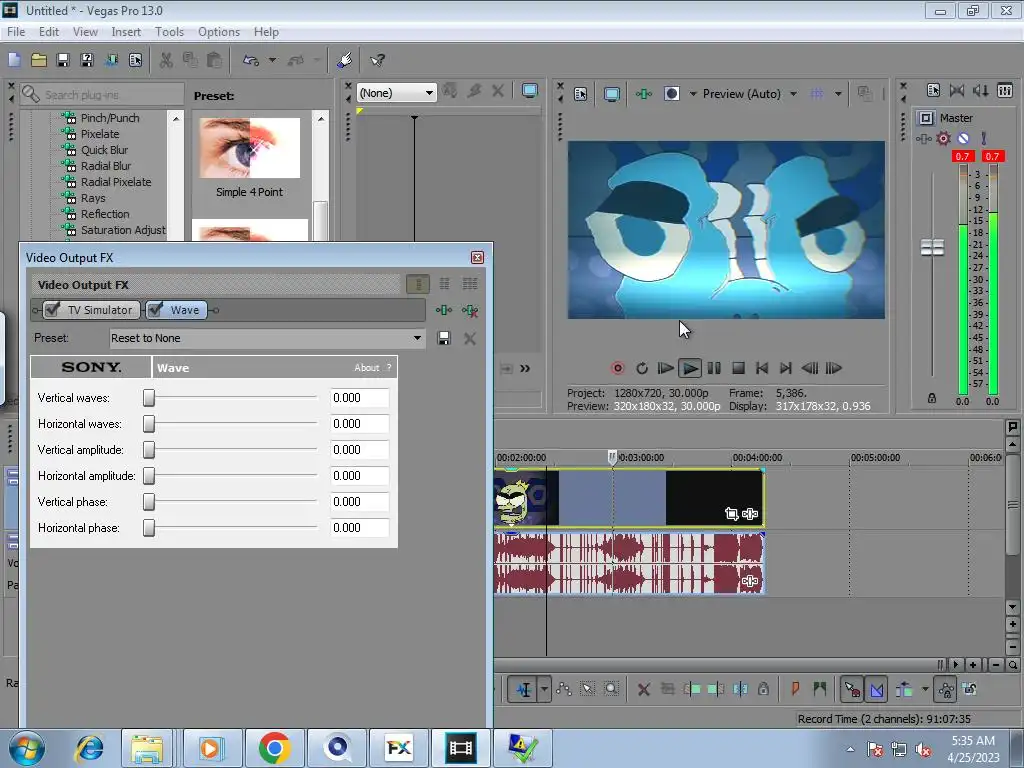Viewport: 1024px width, 768px height.
Task: Open the View menu
Action: pyautogui.click(x=85, y=31)
